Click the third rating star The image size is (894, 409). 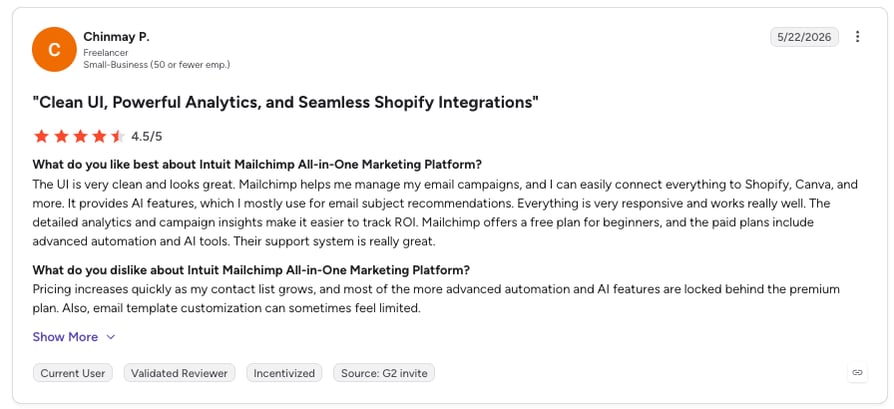pyautogui.click(x=80, y=136)
